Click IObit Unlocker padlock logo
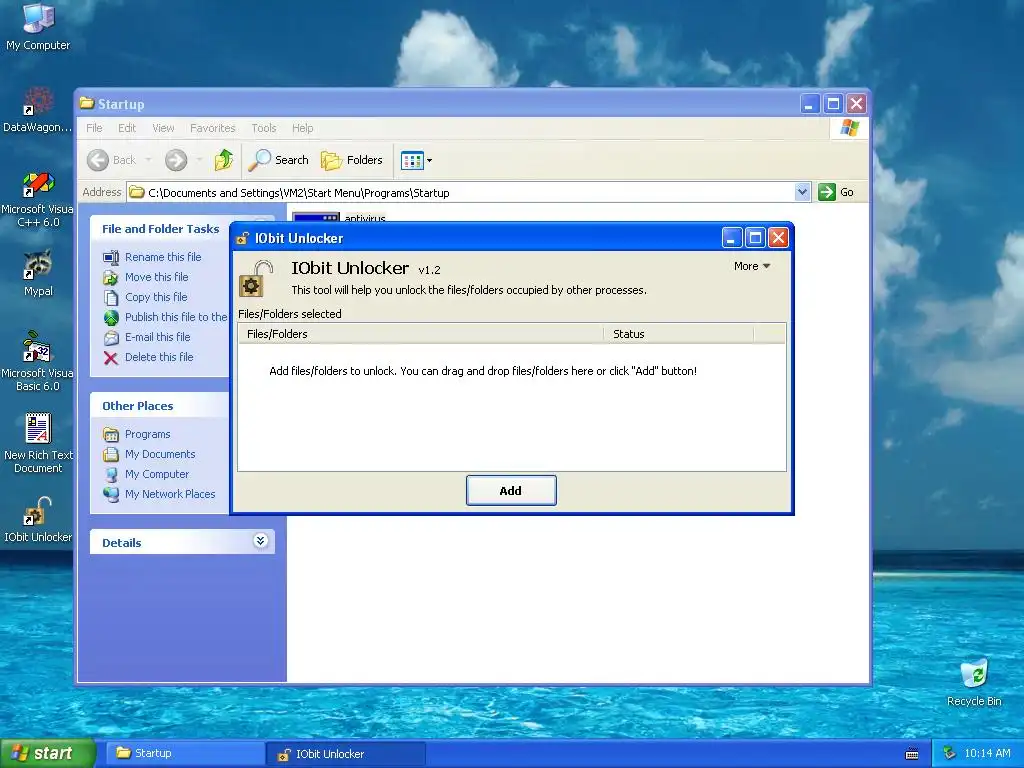Screen dimensions: 1024x768 click(x=255, y=279)
